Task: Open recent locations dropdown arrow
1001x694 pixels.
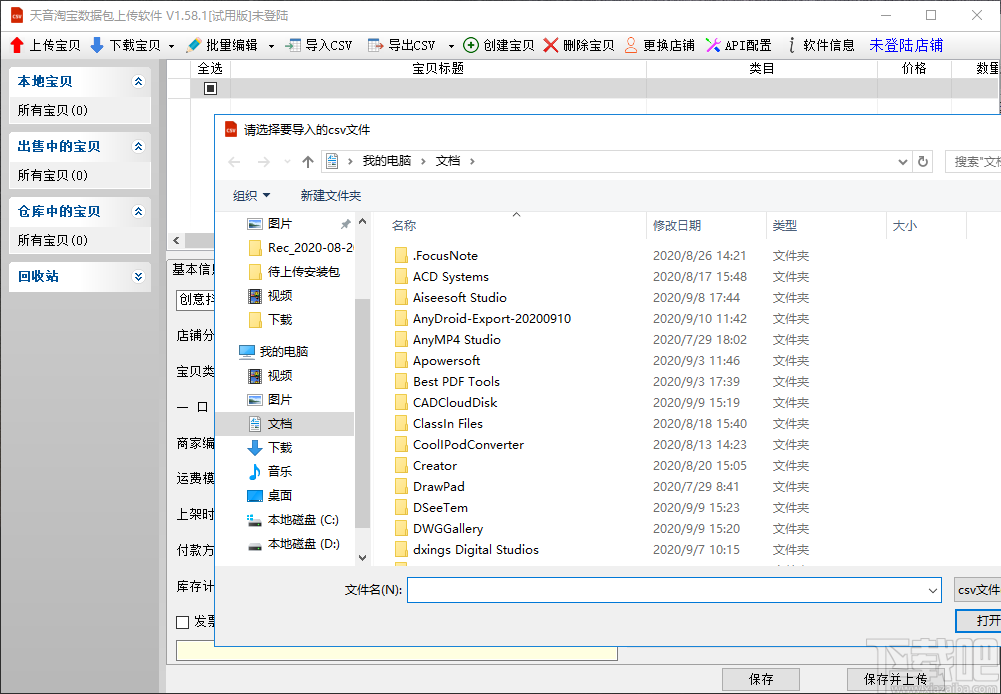Action: pos(287,162)
